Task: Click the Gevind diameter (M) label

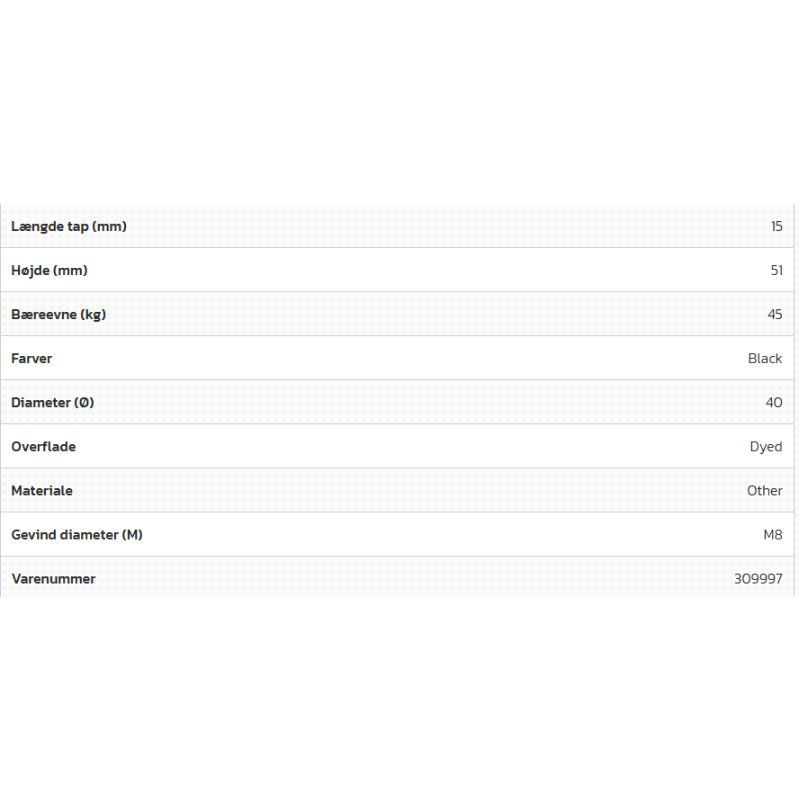Action: tap(77, 534)
